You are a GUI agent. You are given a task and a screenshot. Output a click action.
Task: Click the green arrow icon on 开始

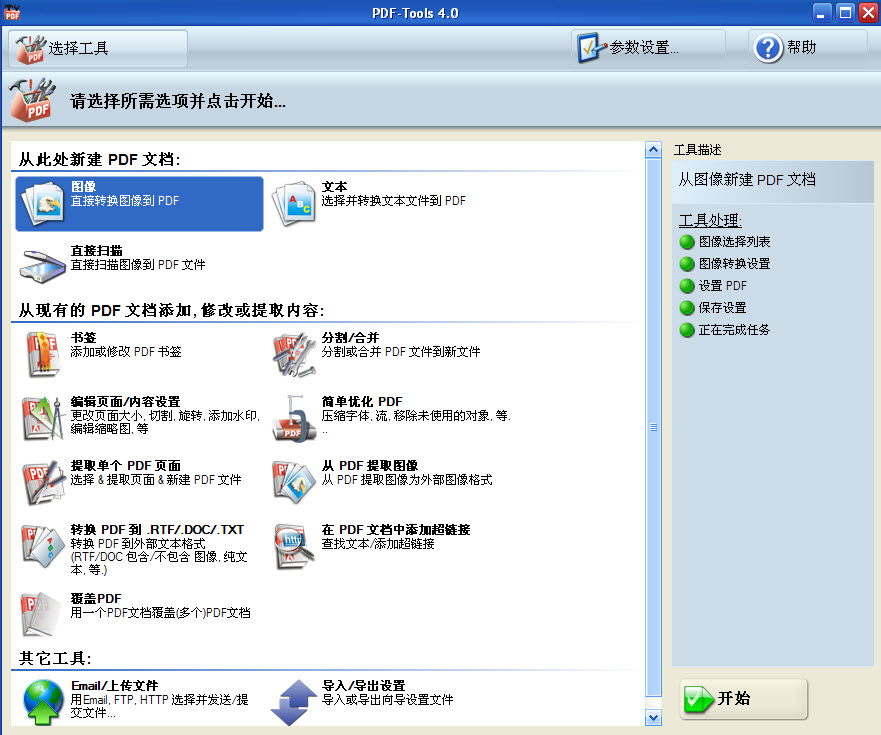coord(698,698)
